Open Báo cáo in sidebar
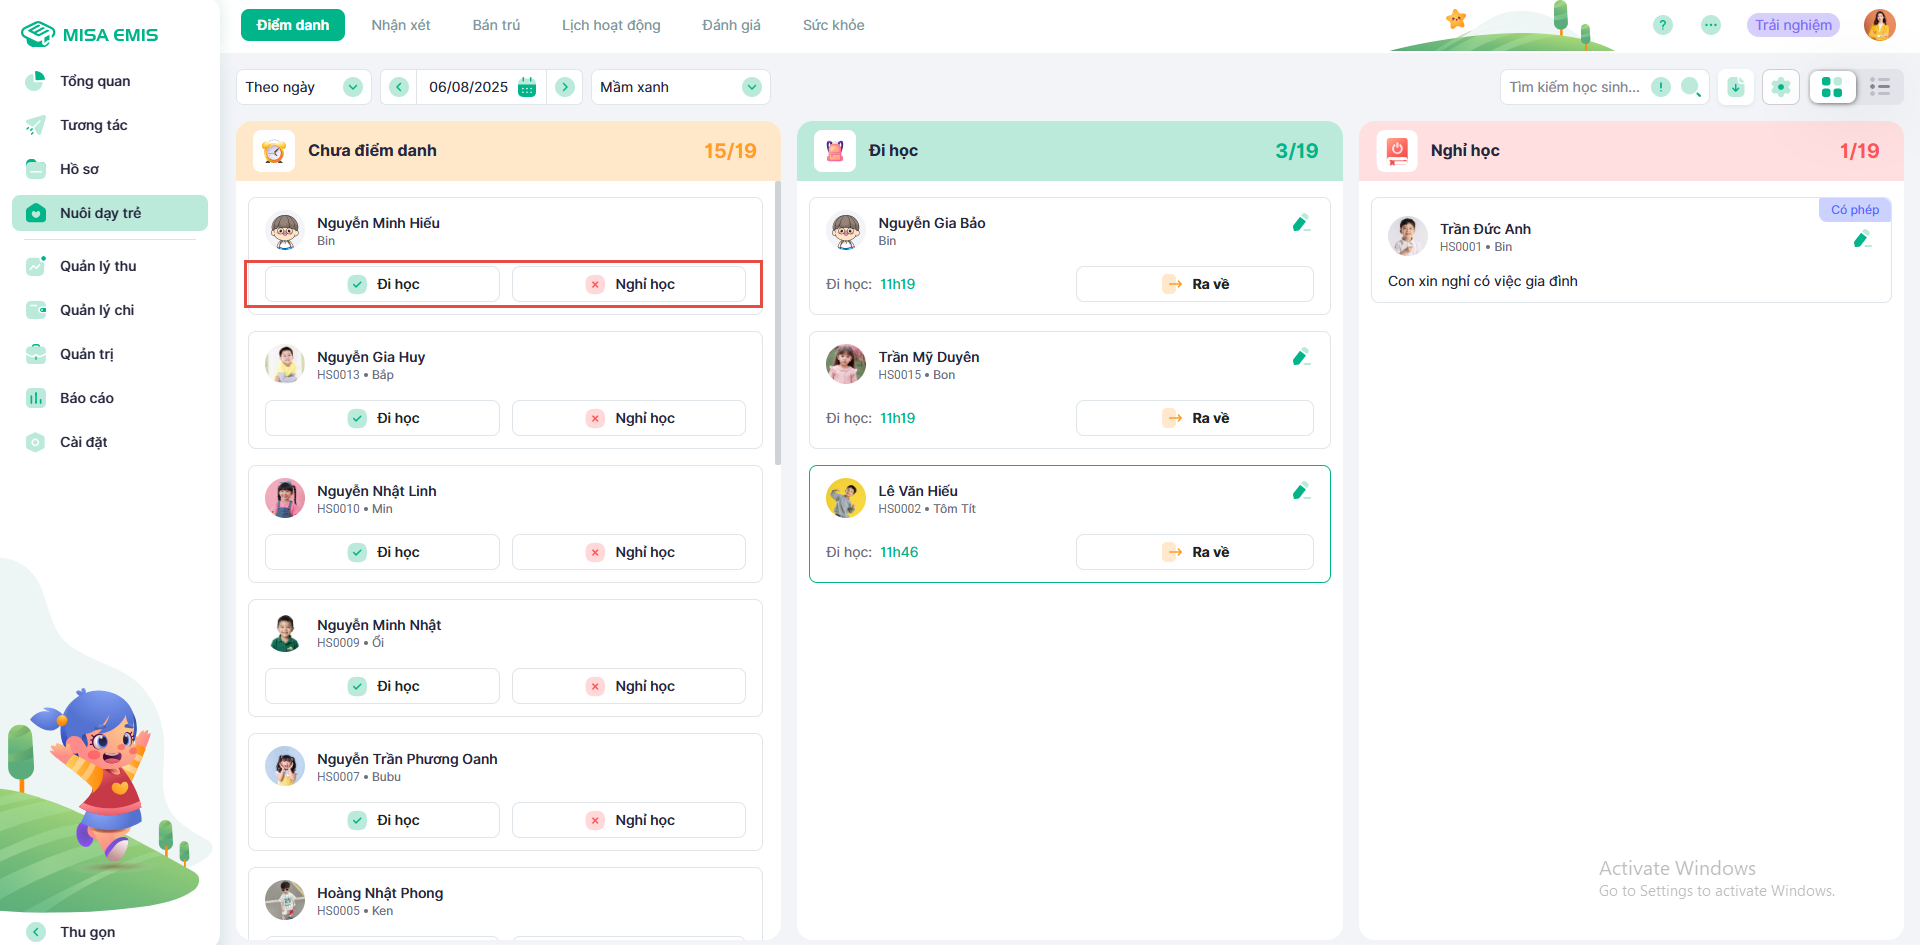This screenshot has width=1920, height=945. click(110, 398)
